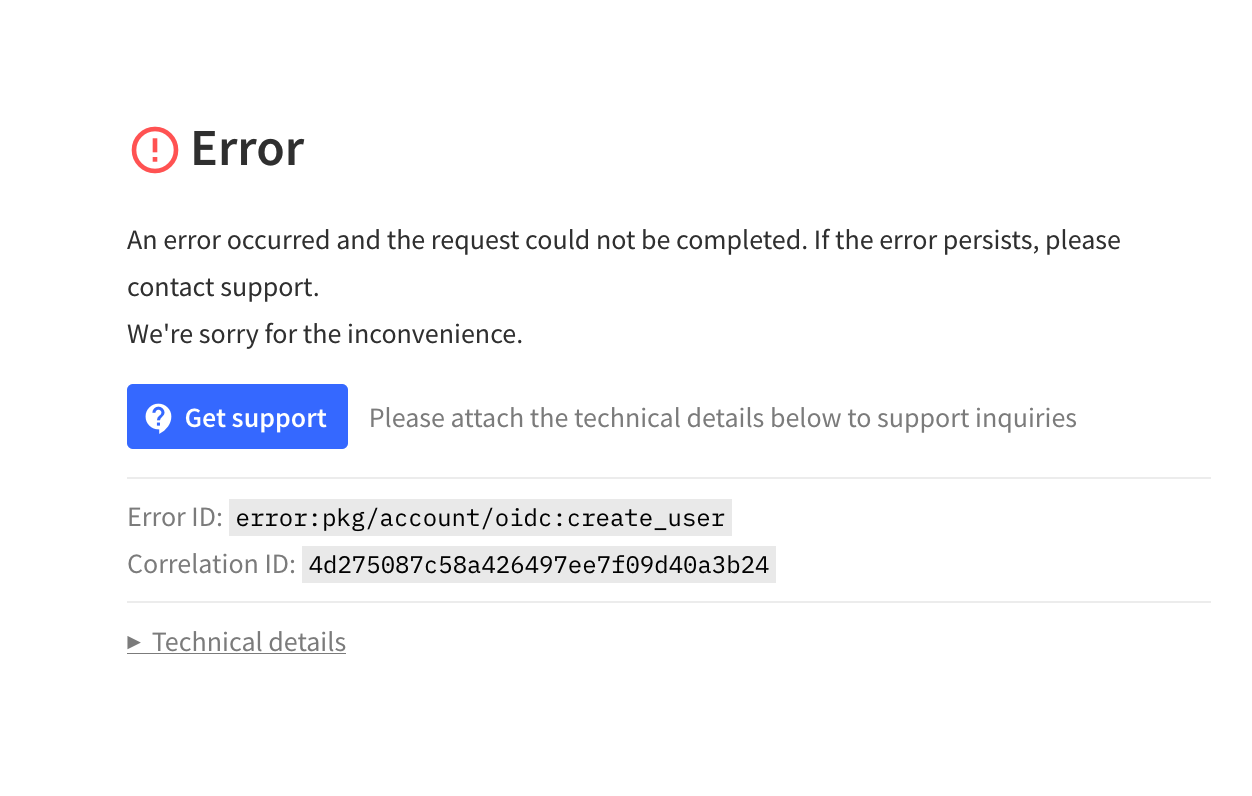The width and height of the screenshot is (1252, 796).
Task: Click the divider line below Correlation ID
Action: pos(669,602)
